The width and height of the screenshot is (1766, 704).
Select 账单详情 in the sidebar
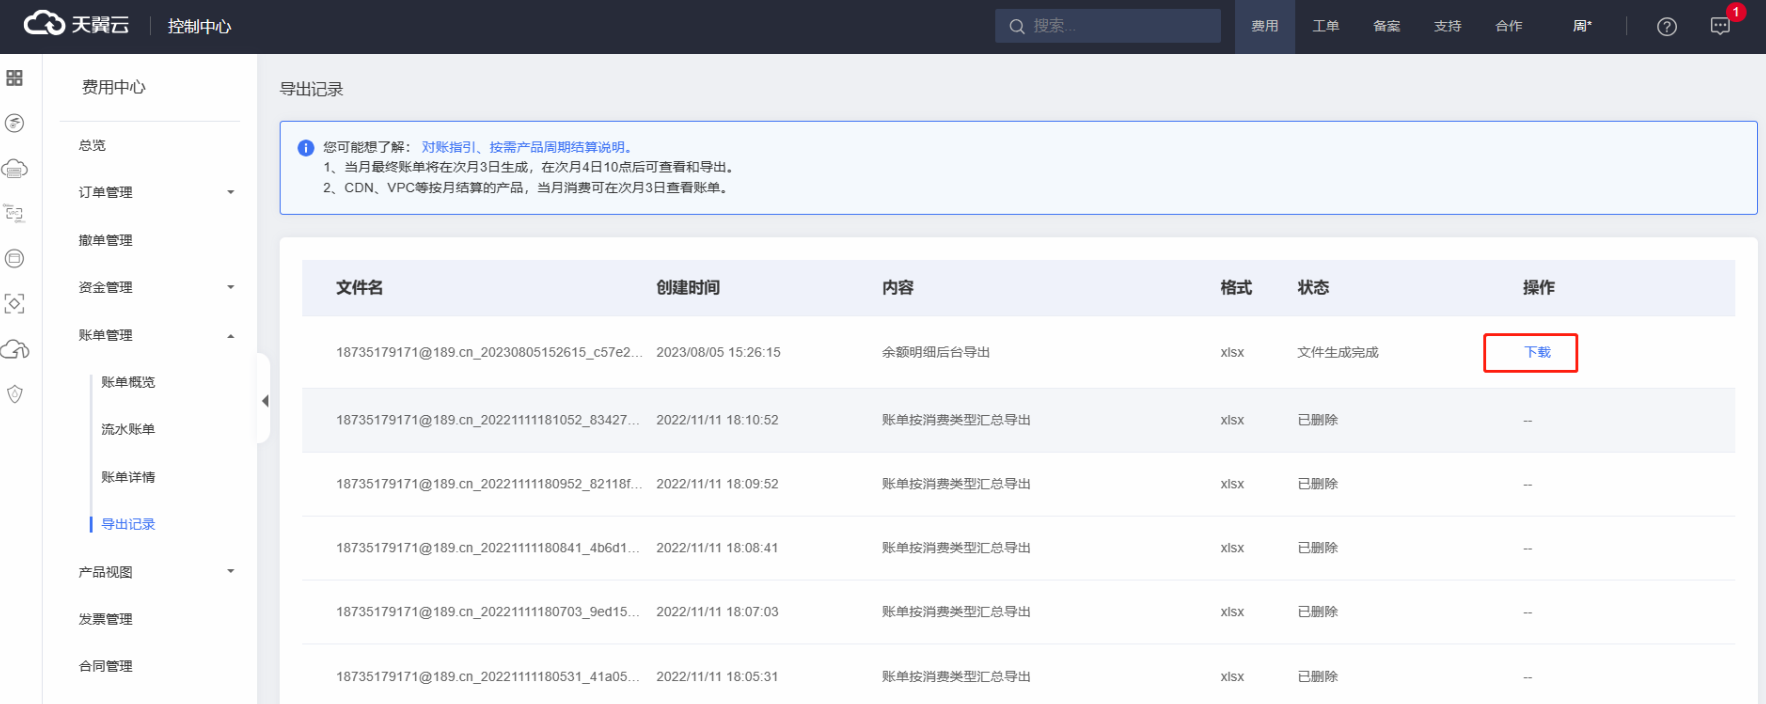(x=128, y=477)
